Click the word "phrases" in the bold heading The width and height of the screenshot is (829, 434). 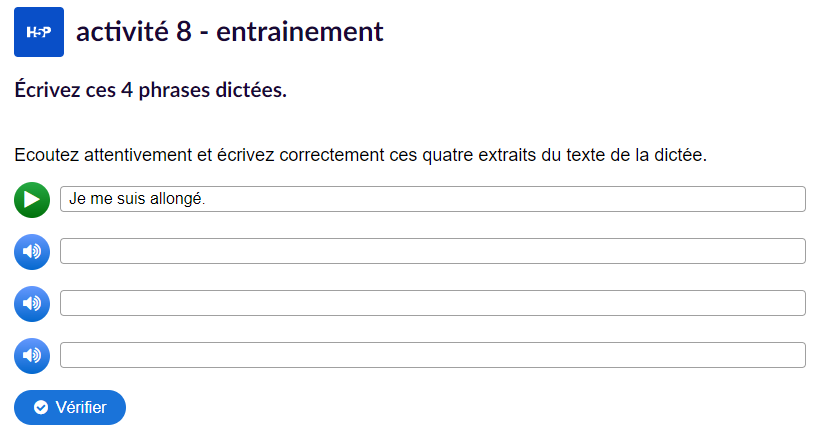click(183, 91)
